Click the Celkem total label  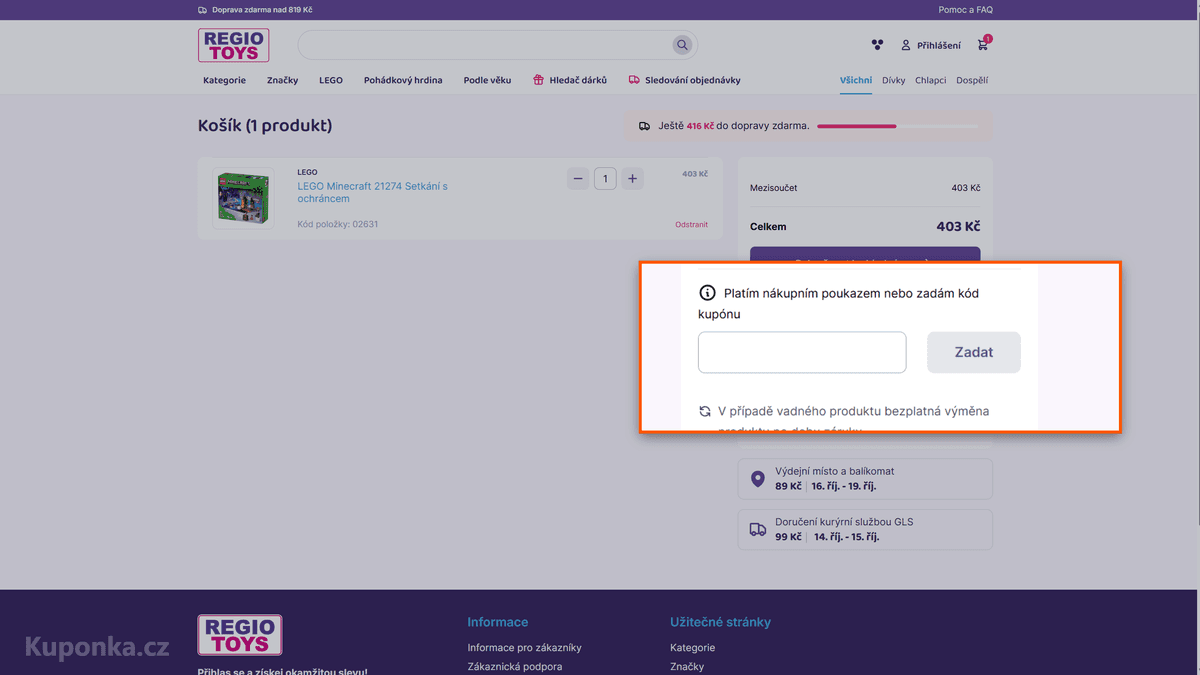pyautogui.click(x=768, y=227)
